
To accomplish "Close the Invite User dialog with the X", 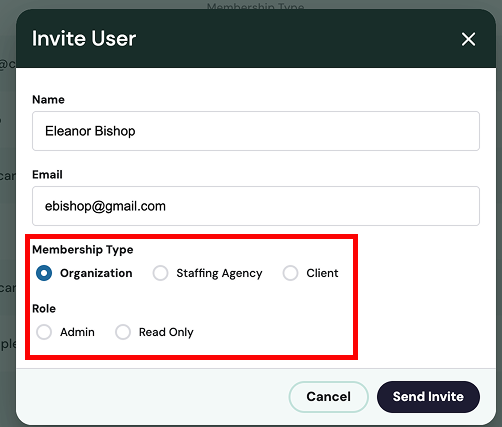I will [x=468, y=39].
